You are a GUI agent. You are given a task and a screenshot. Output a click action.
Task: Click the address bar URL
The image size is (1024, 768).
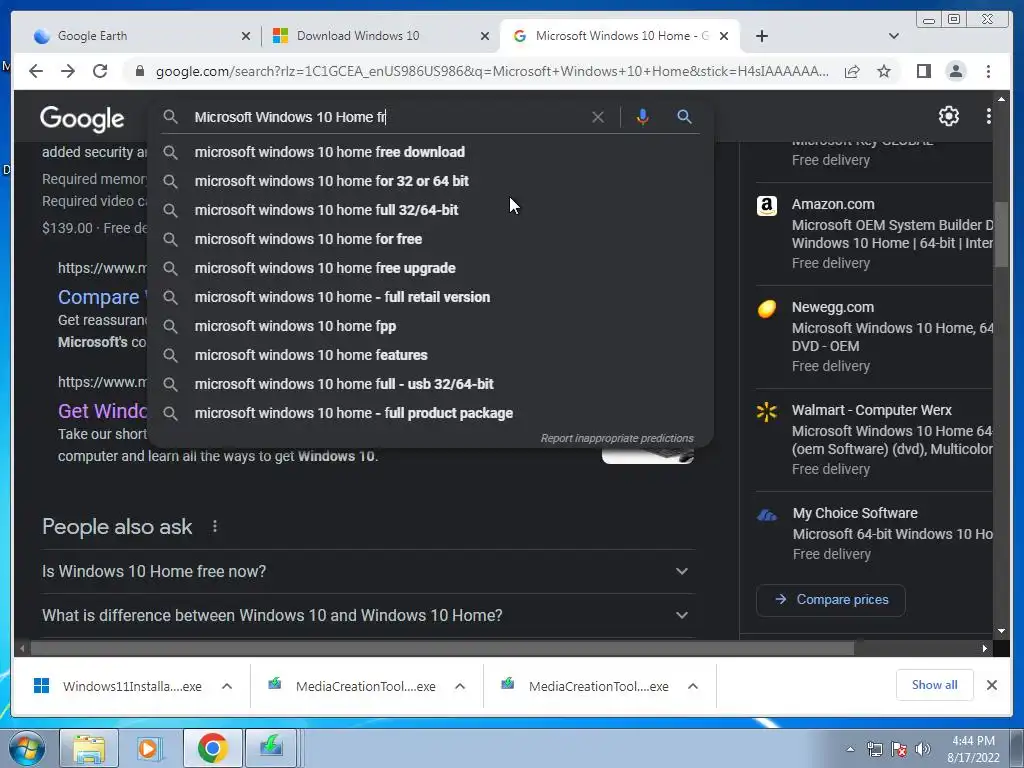(492, 71)
